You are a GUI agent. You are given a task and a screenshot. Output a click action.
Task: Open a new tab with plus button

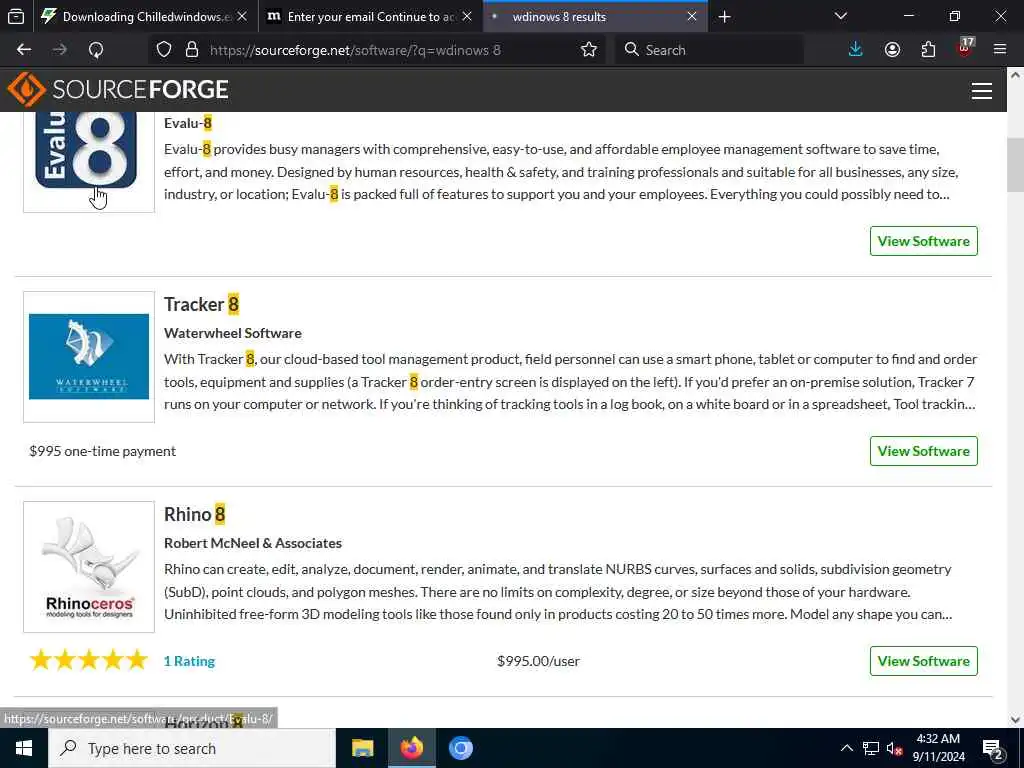pyautogui.click(x=724, y=16)
